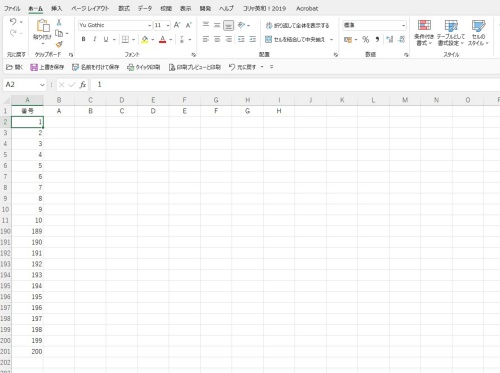Image resolution: width=500 pixels, height=373 pixels.
Task: Open Cell Styles (セルのスタイル)
Action: coord(478,33)
